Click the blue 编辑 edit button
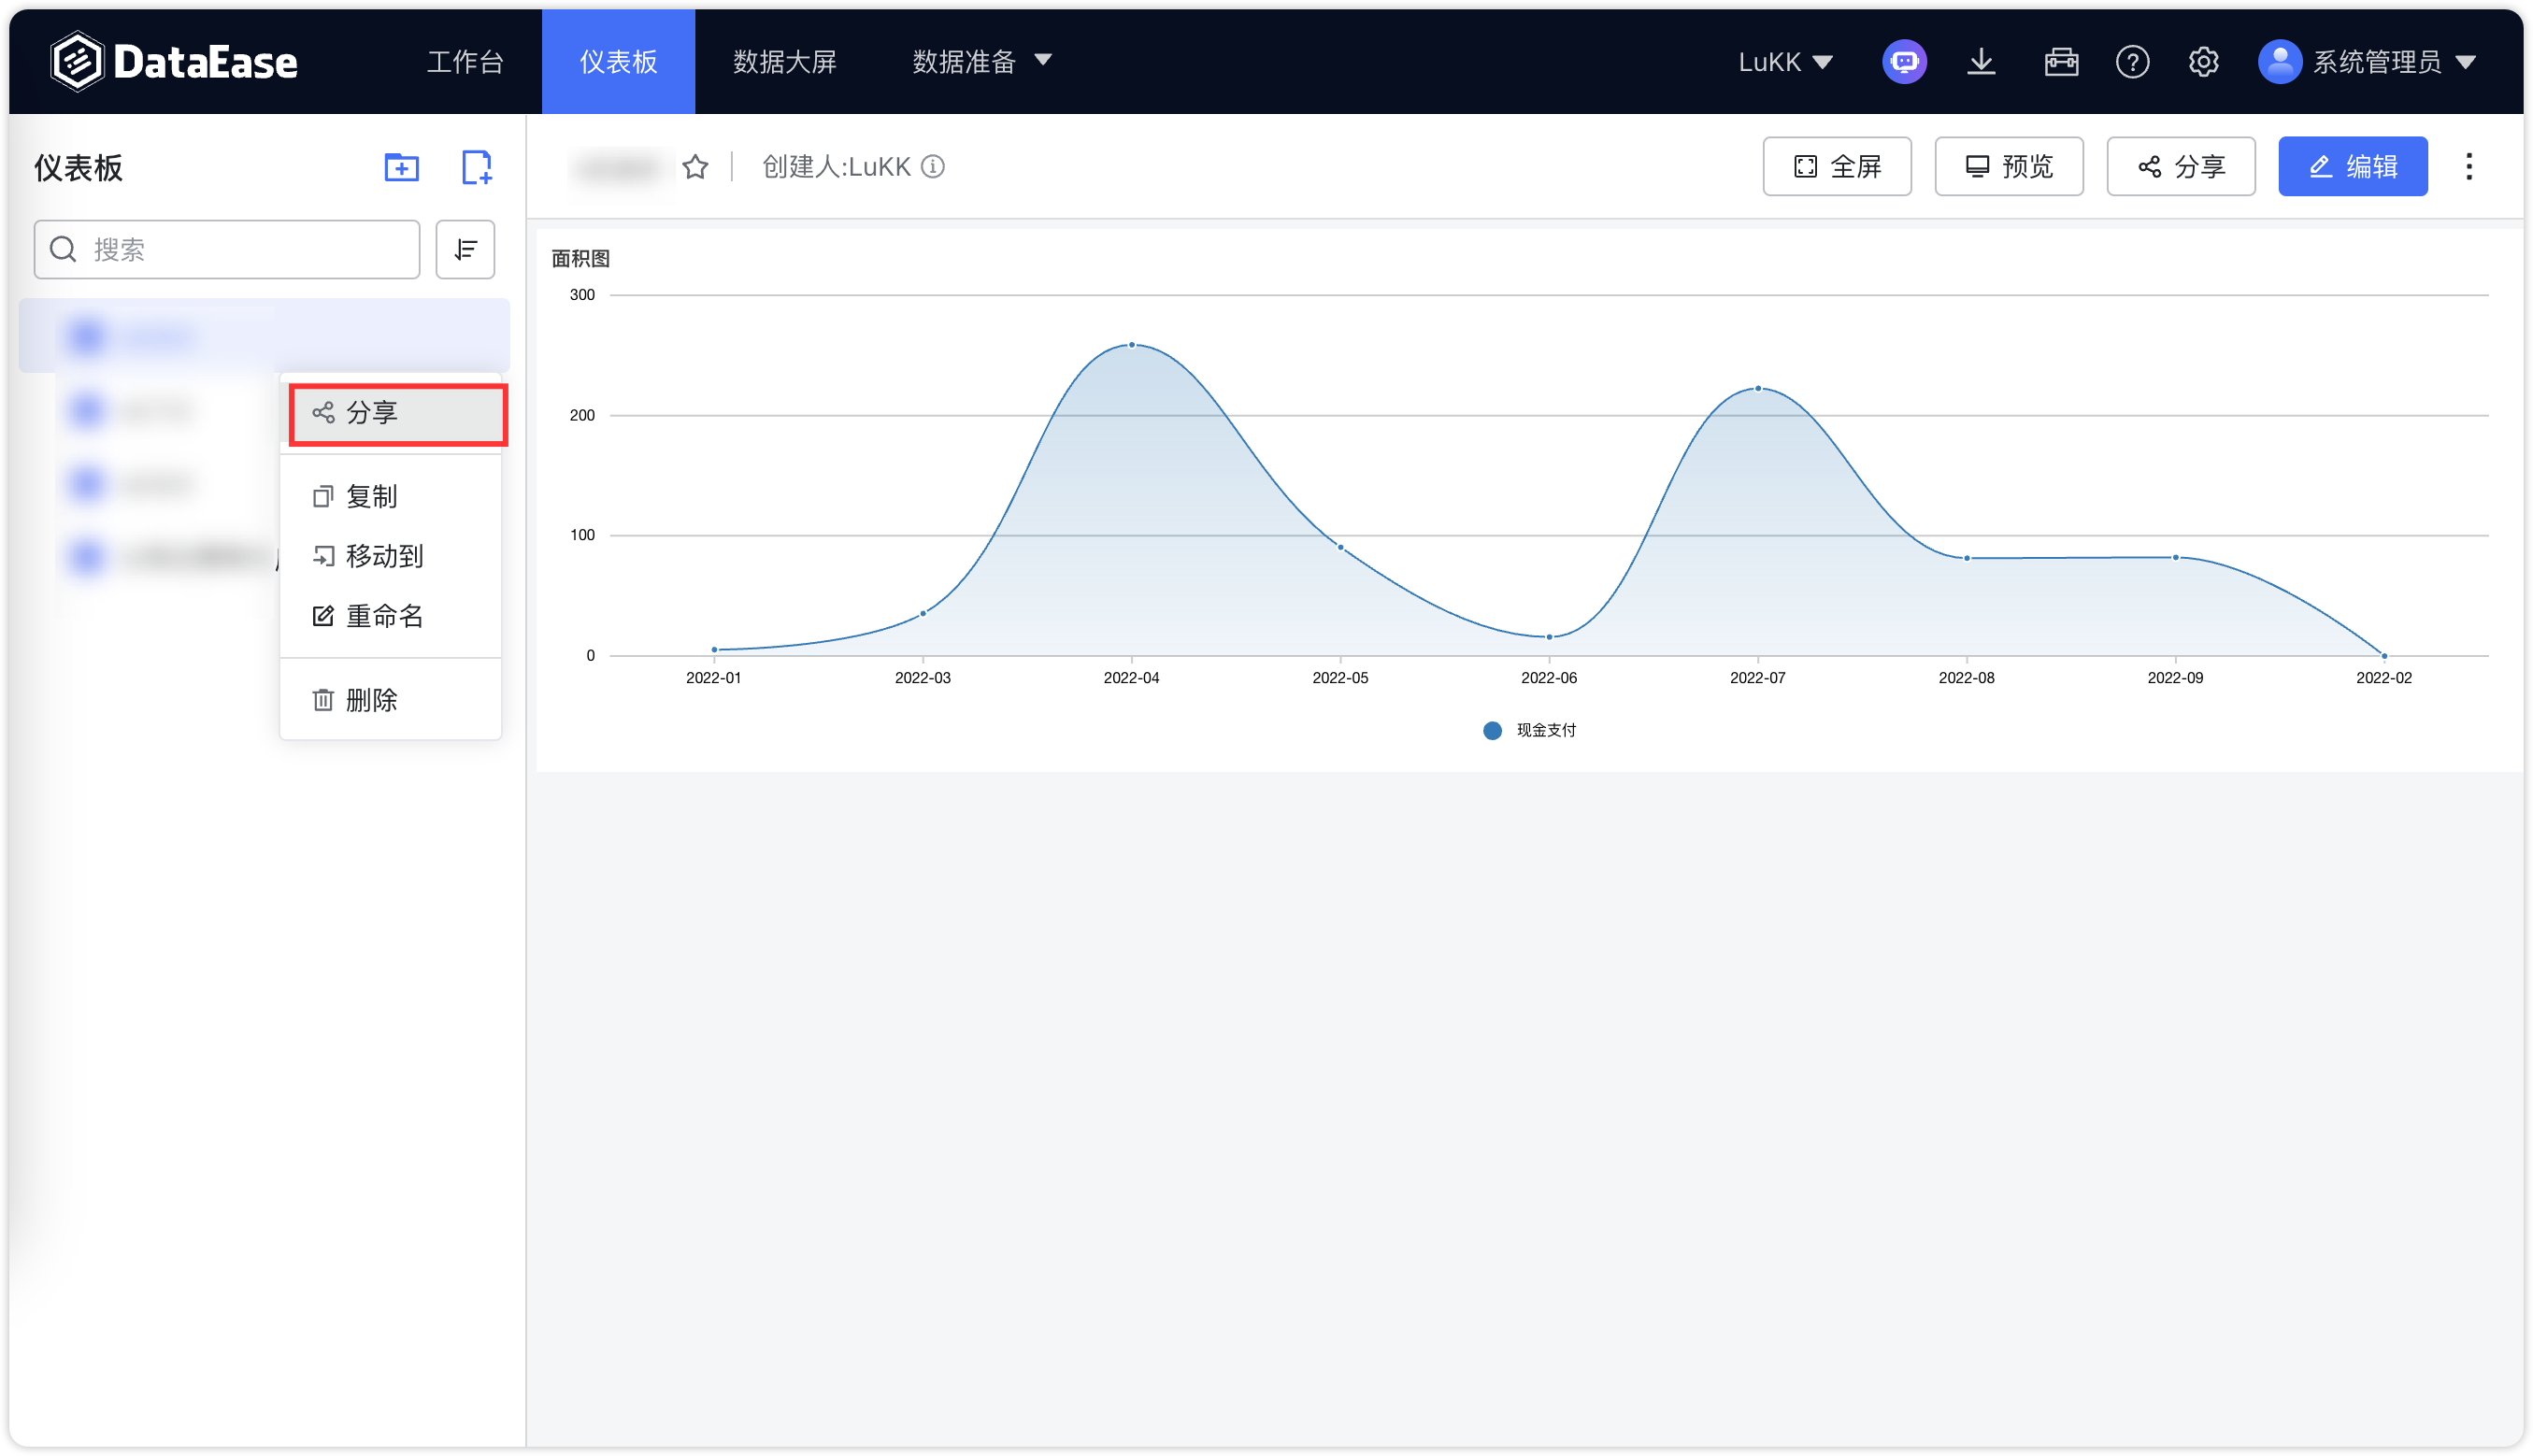Image resolution: width=2533 pixels, height=1456 pixels. tap(2352, 166)
